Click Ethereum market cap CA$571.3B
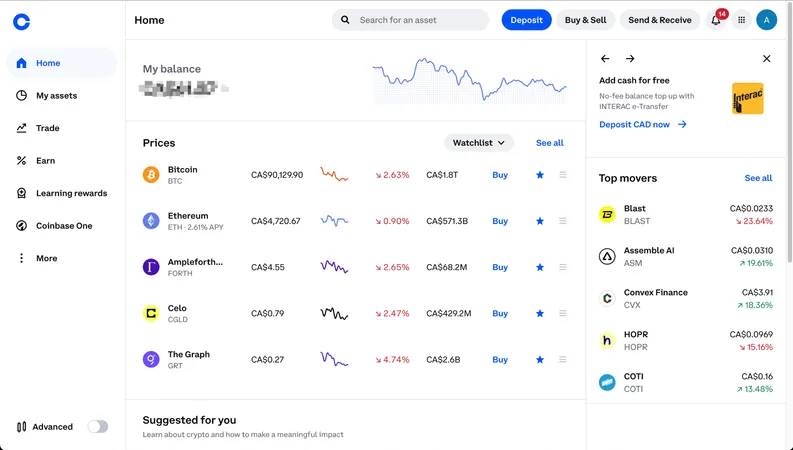Viewport: 793px width, 450px height. [x=447, y=221]
